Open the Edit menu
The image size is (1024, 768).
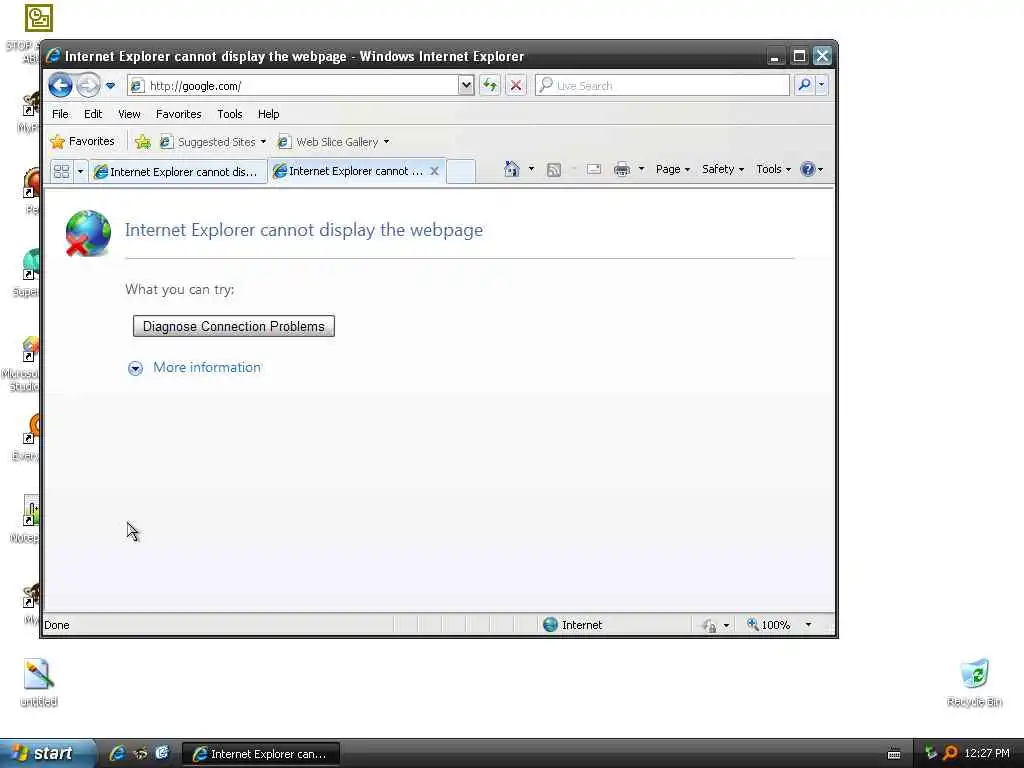(93, 114)
